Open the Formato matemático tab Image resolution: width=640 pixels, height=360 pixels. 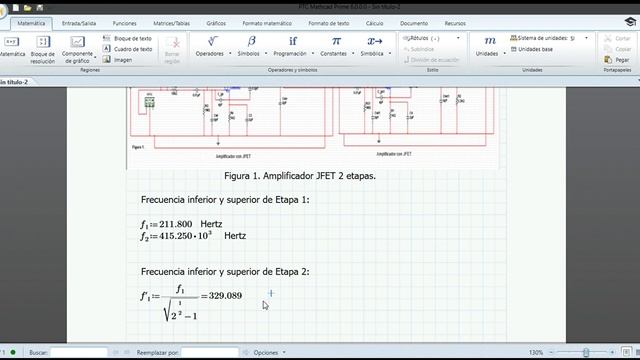coord(267,24)
